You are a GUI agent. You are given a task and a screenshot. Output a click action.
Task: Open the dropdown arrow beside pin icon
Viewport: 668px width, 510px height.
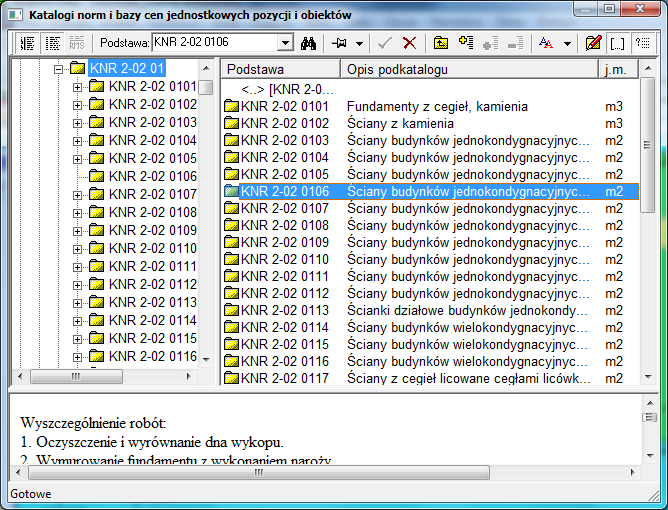coord(359,43)
